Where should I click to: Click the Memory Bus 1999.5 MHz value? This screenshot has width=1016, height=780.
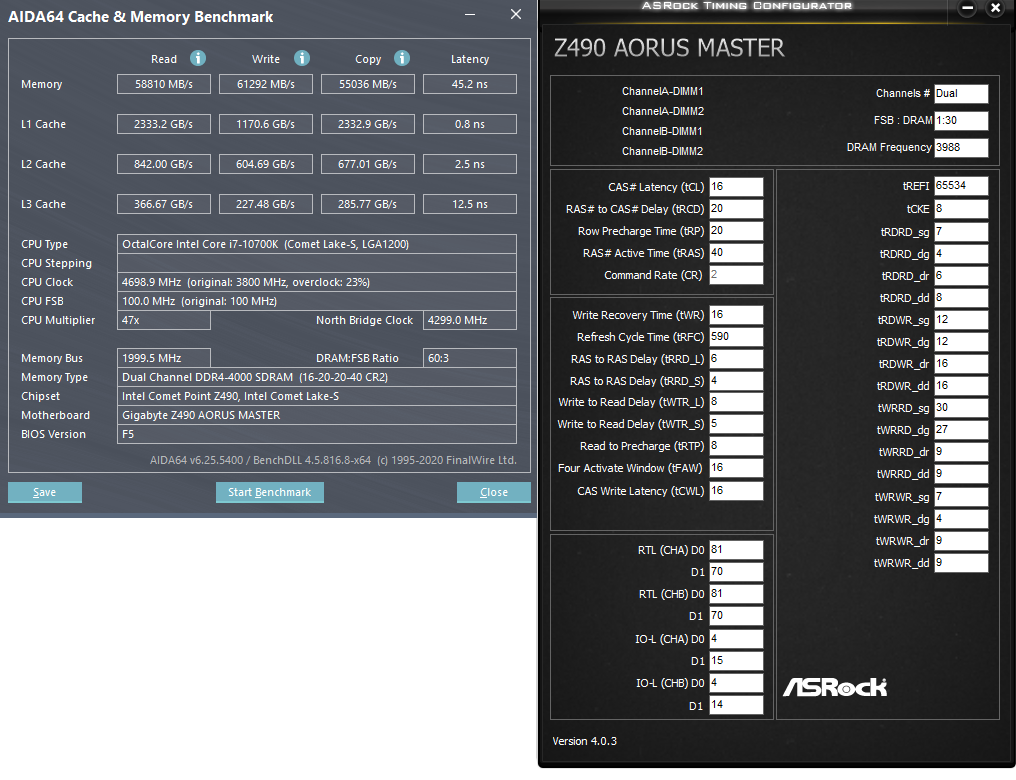163,358
